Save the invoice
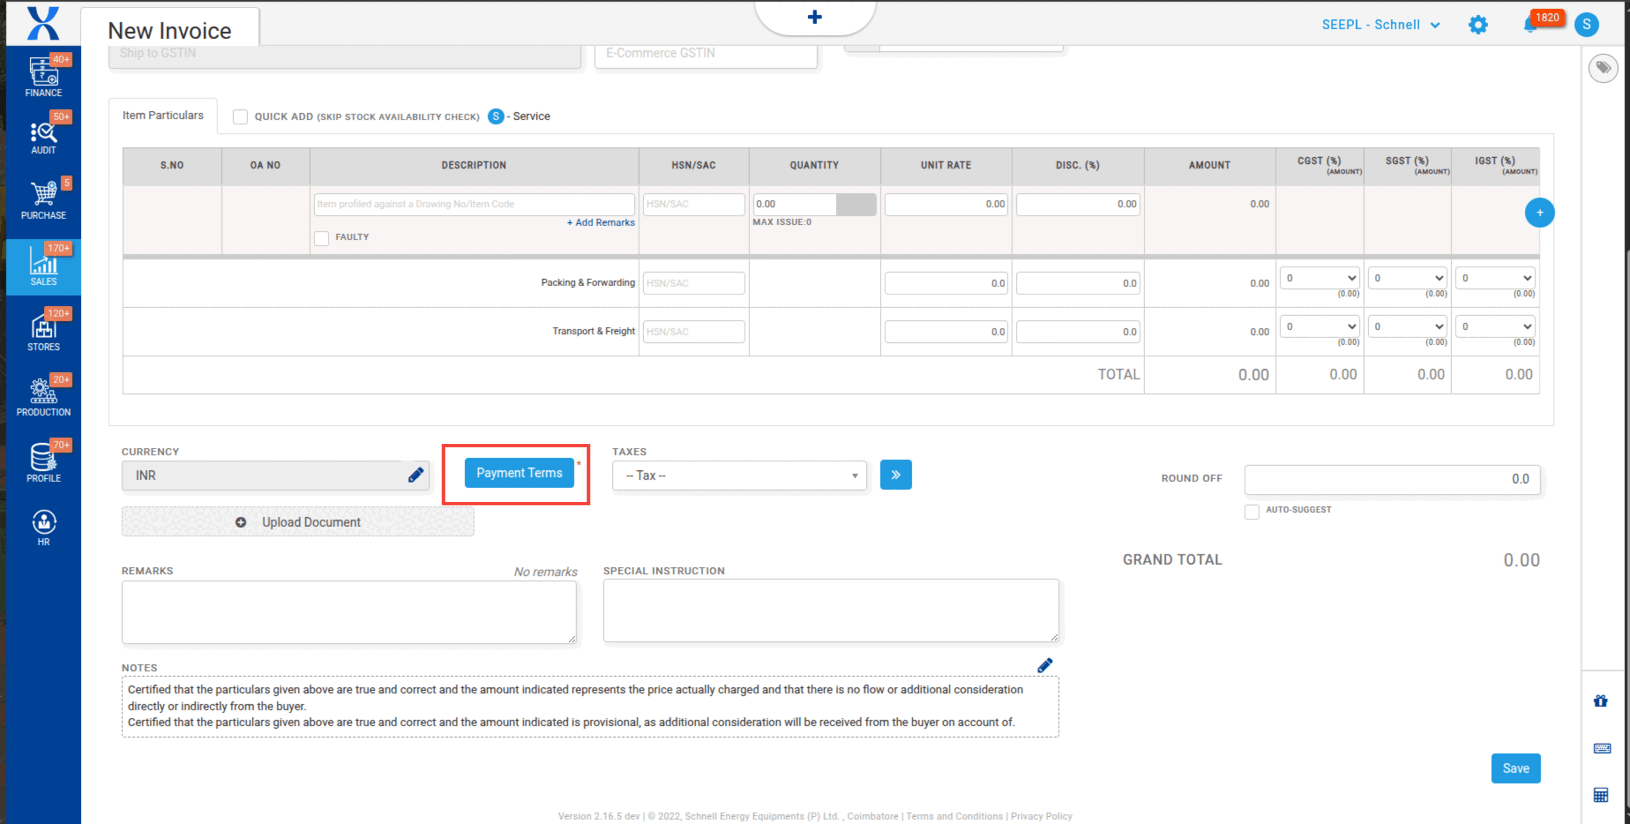The image size is (1630, 824). click(x=1515, y=768)
